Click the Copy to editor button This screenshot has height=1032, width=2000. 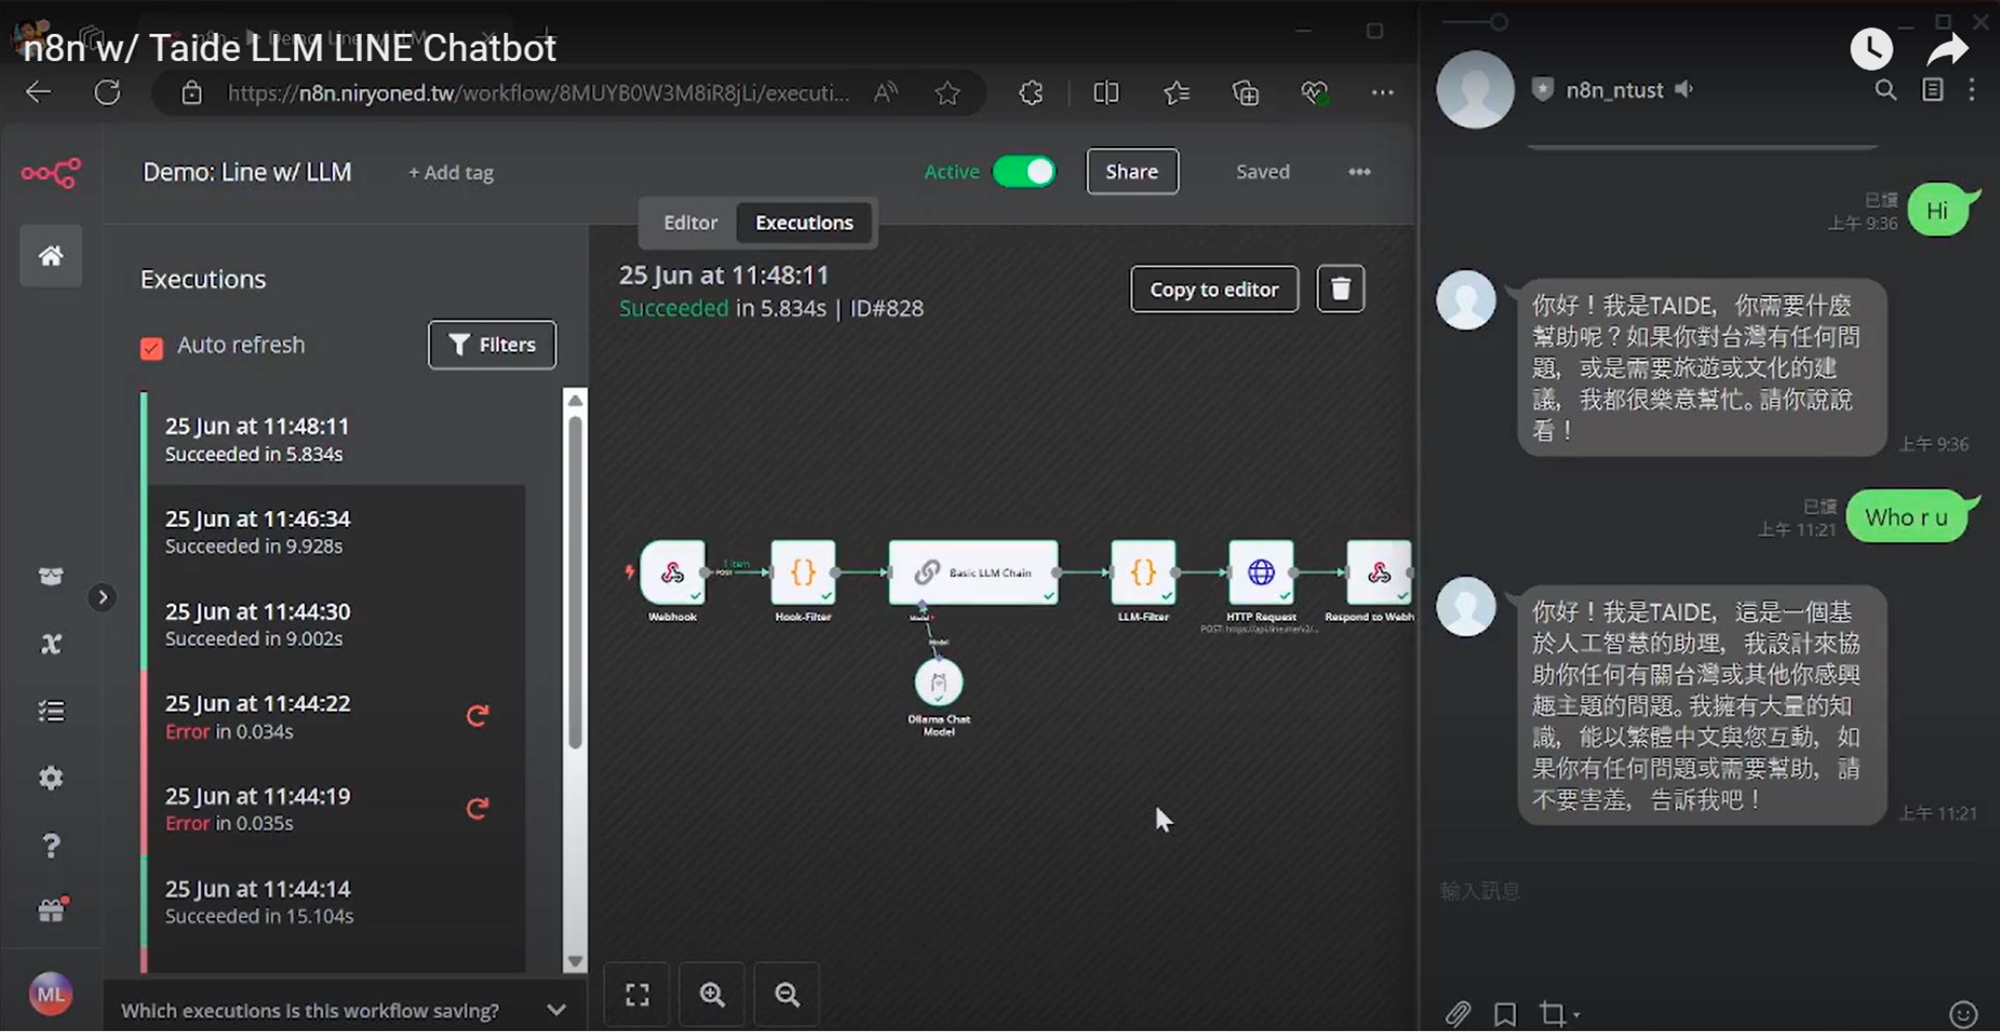pos(1214,289)
